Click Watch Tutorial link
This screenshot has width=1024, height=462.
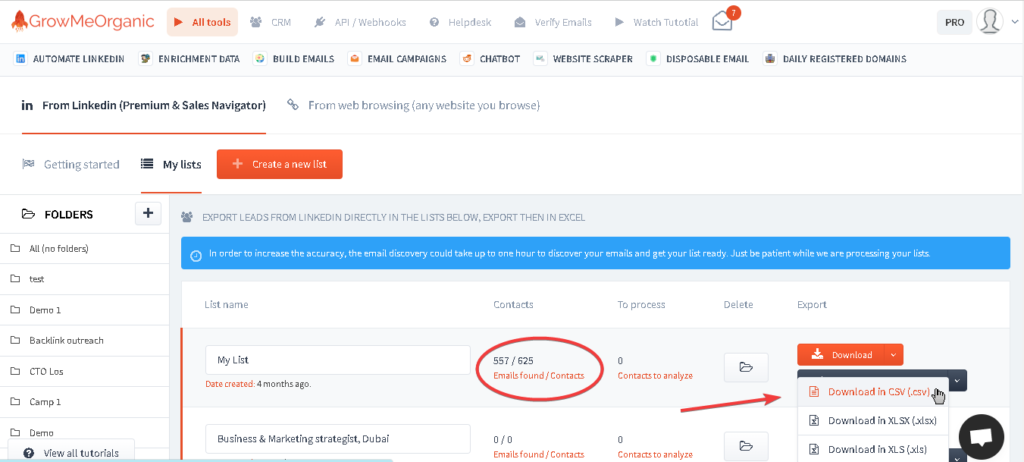[x=656, y=22]
